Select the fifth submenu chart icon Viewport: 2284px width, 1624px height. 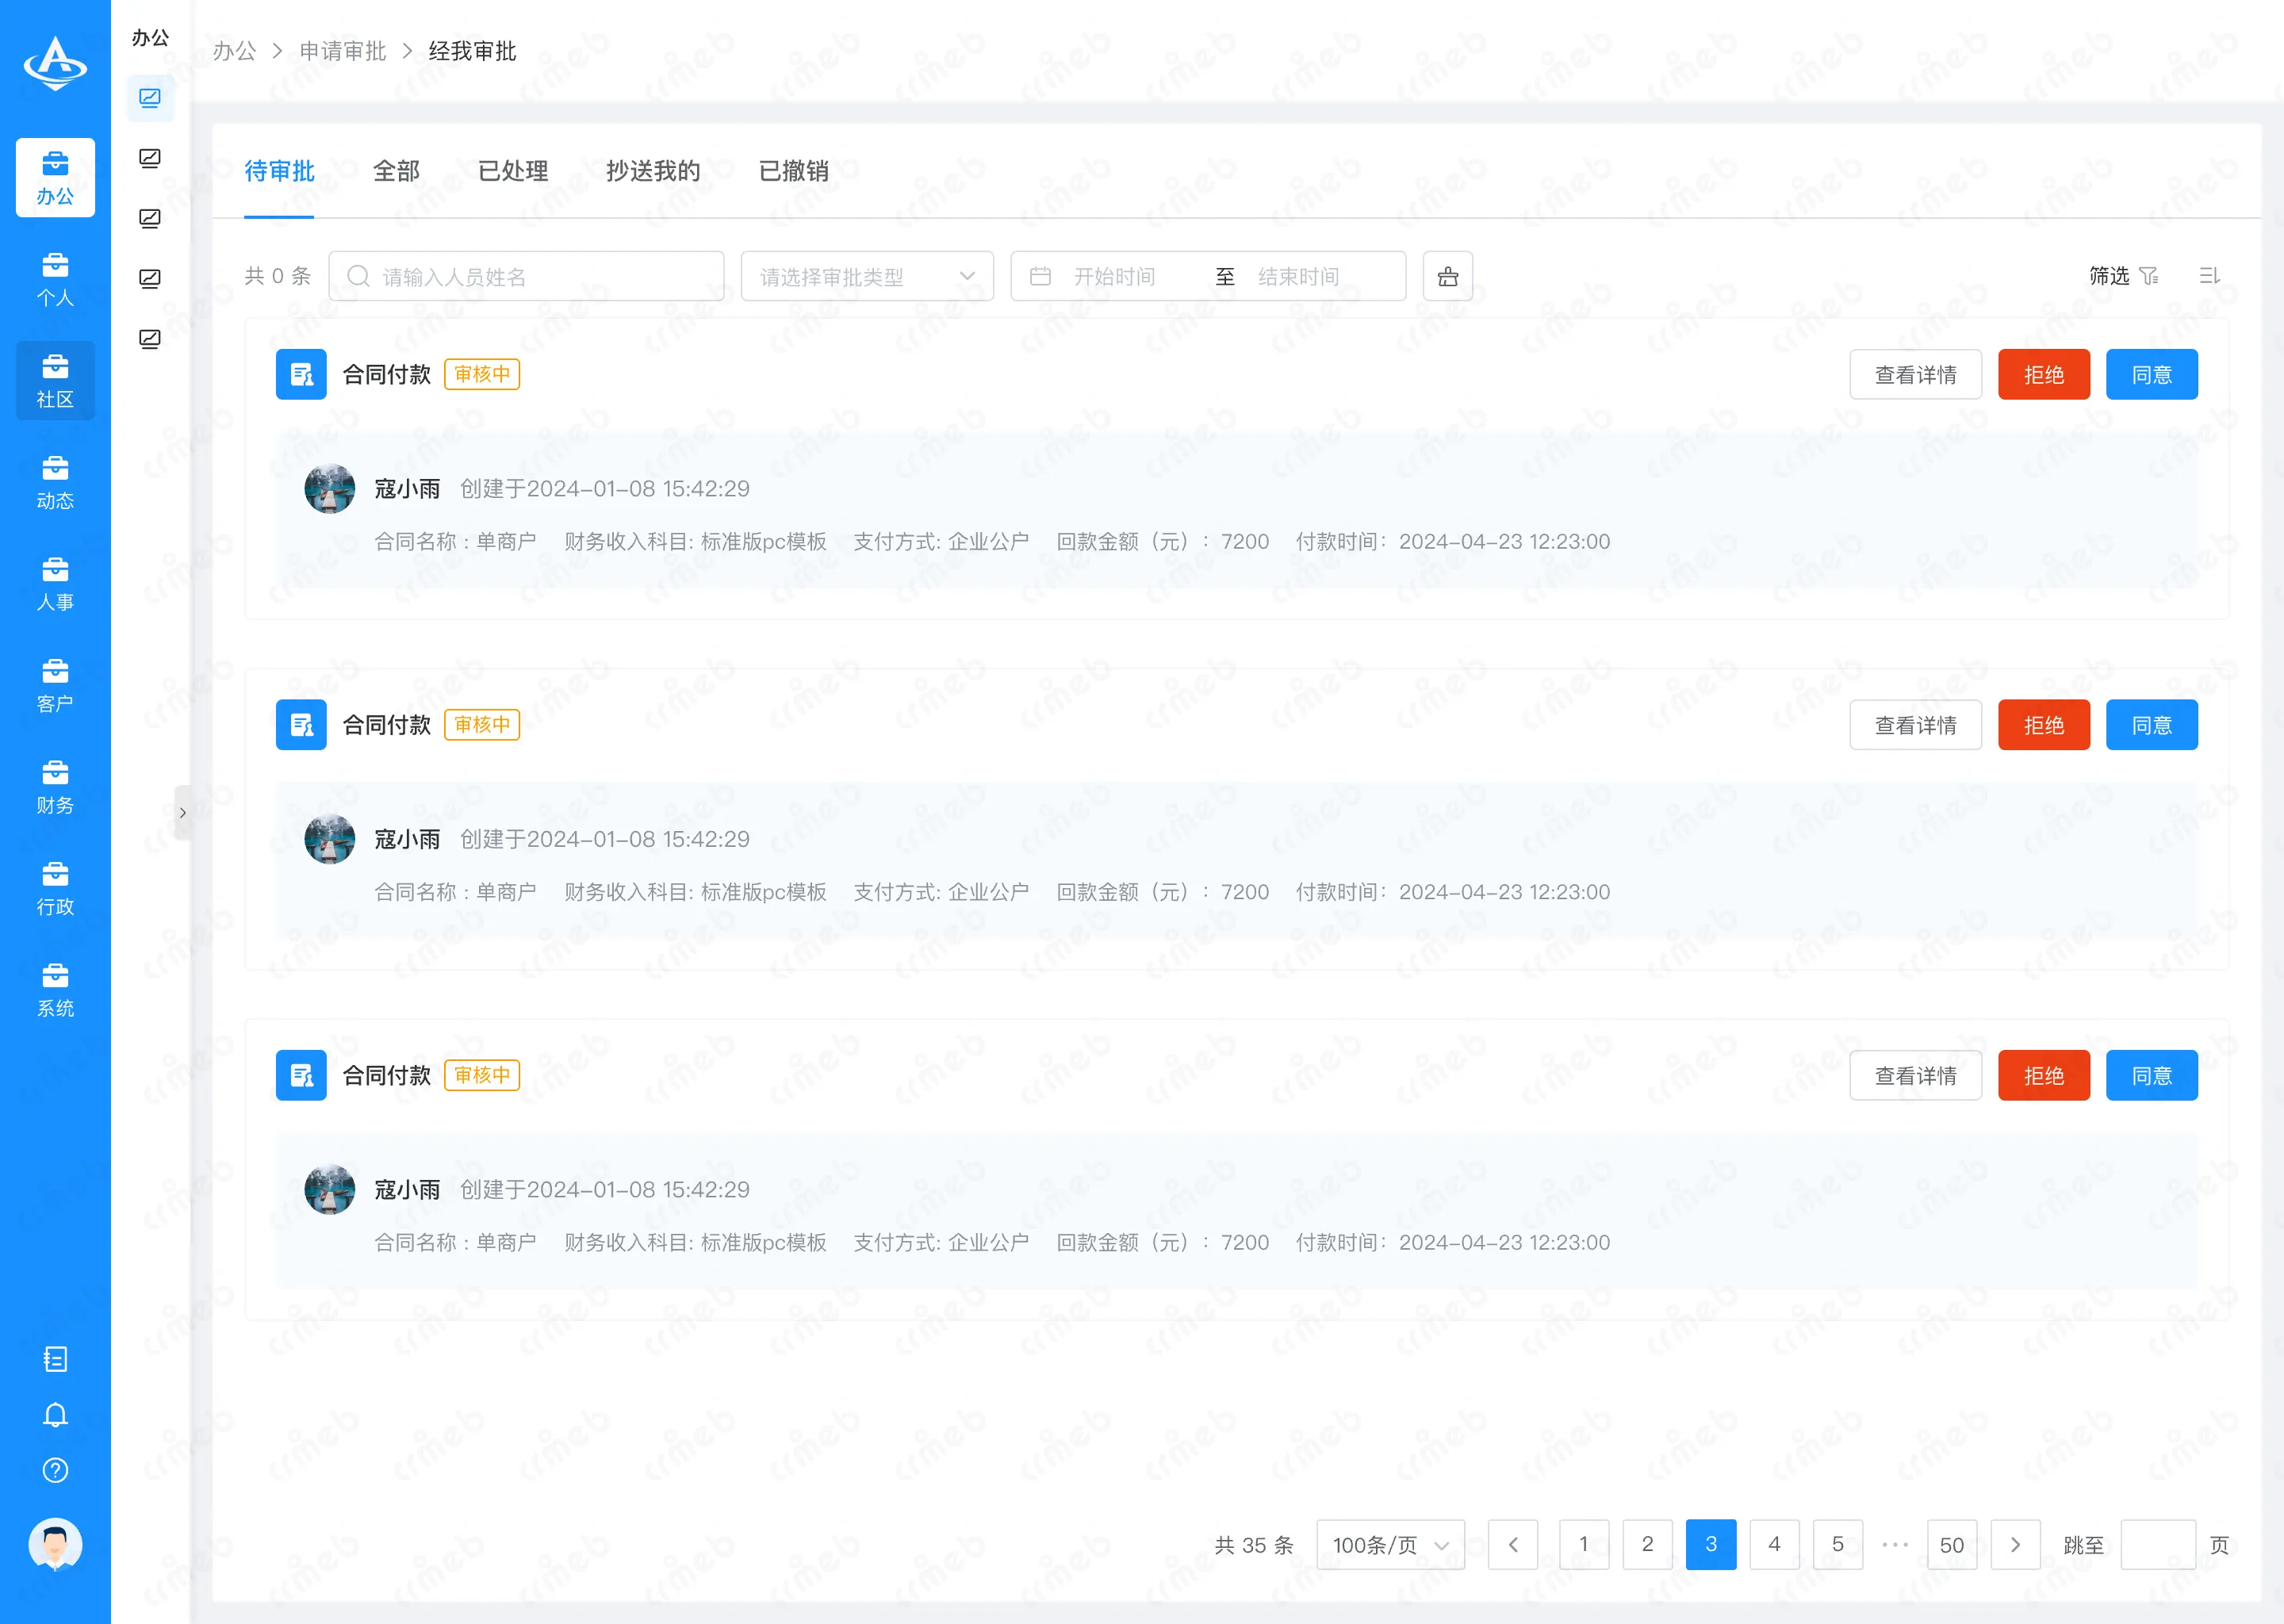click(150, 339)
